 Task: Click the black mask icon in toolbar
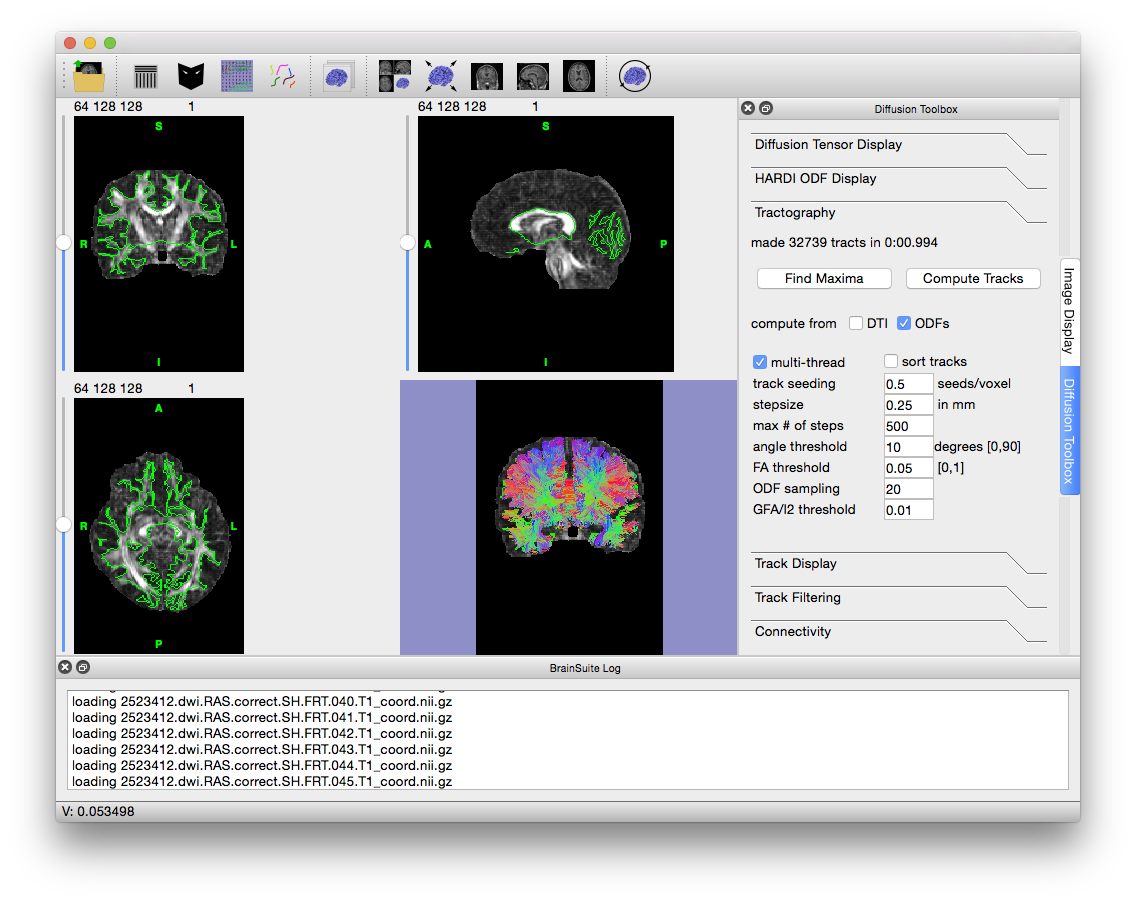point(191,76)
